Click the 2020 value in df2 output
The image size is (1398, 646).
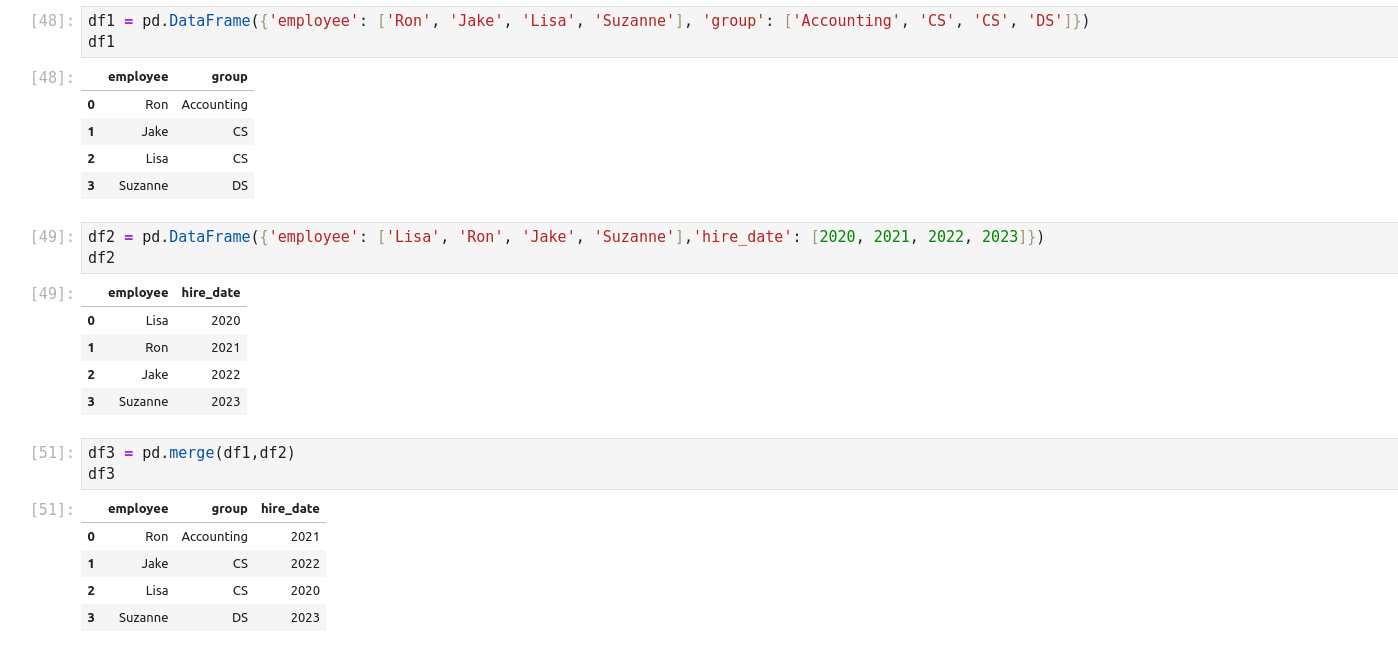(x=225, y=321)
